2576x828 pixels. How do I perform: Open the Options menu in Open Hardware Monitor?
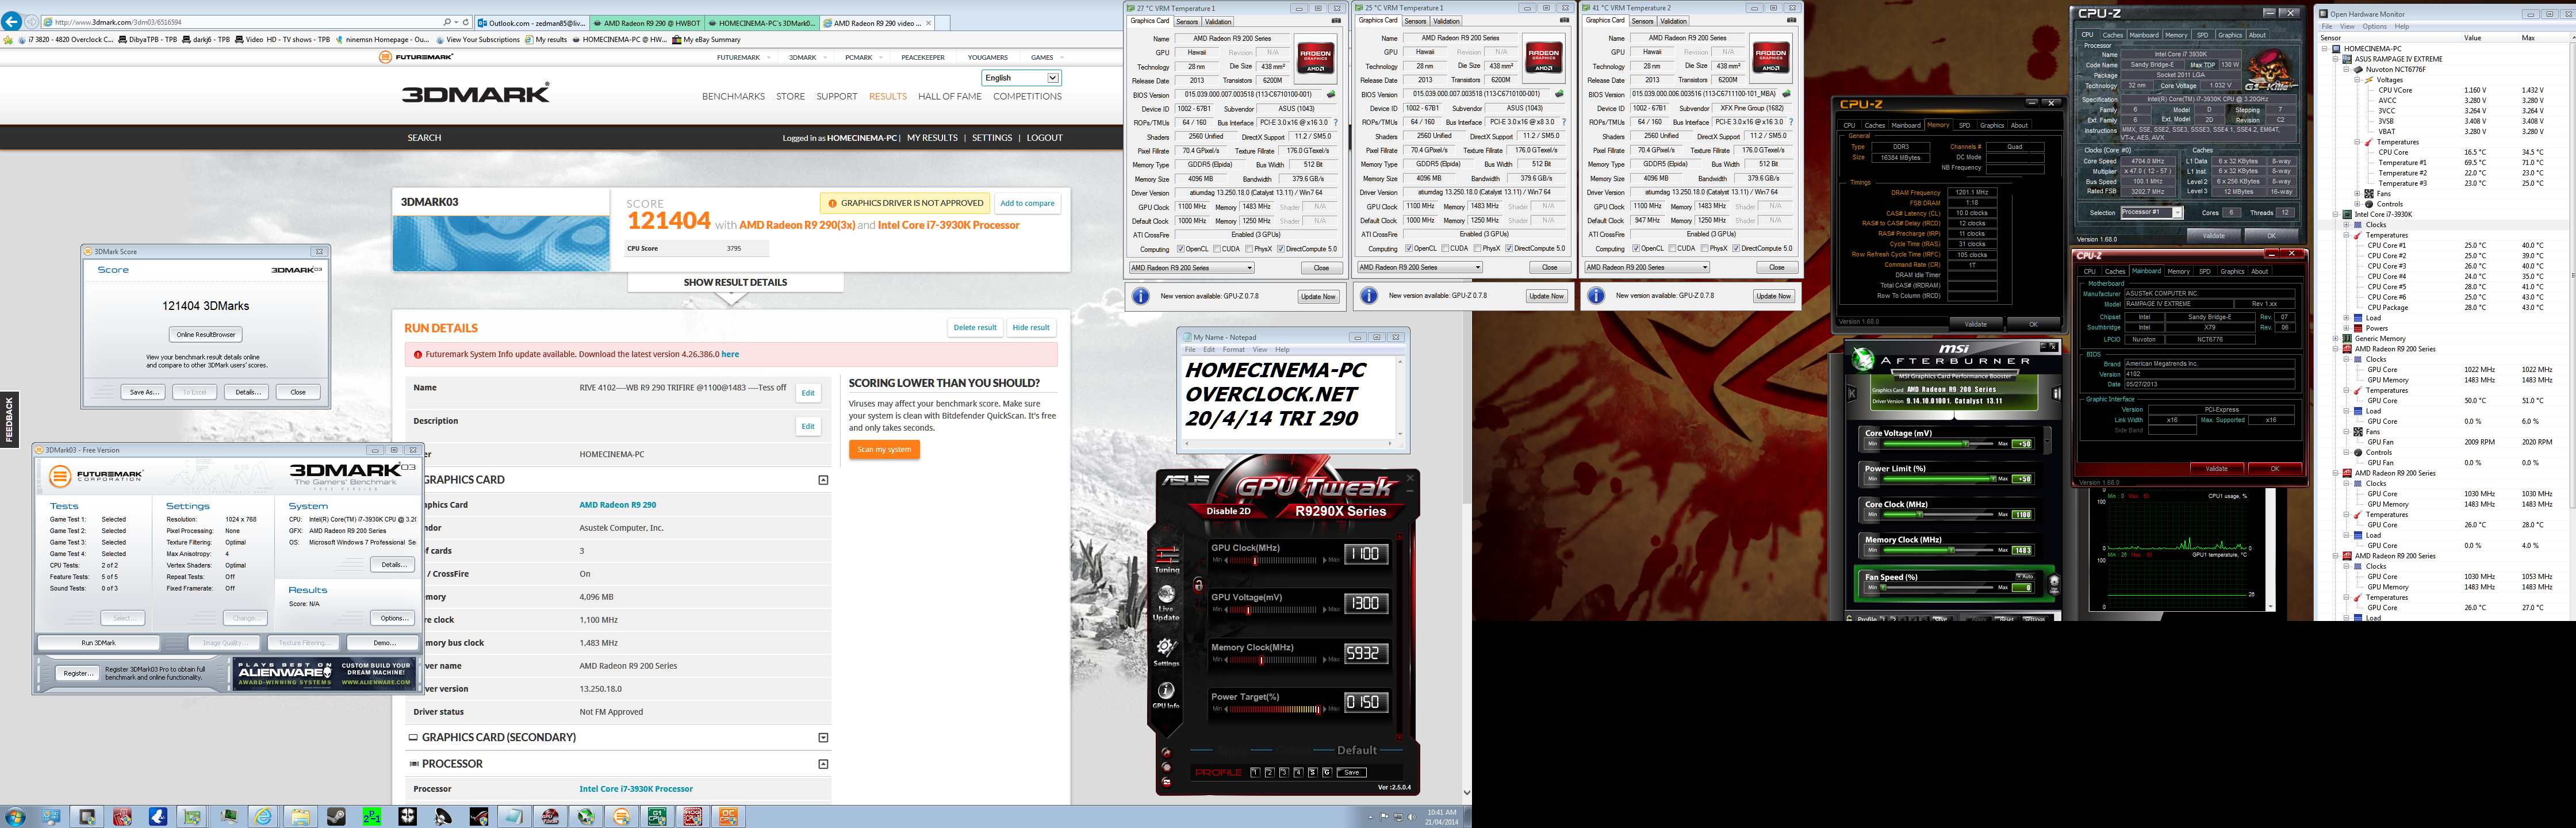click(x=2374, y=27)
